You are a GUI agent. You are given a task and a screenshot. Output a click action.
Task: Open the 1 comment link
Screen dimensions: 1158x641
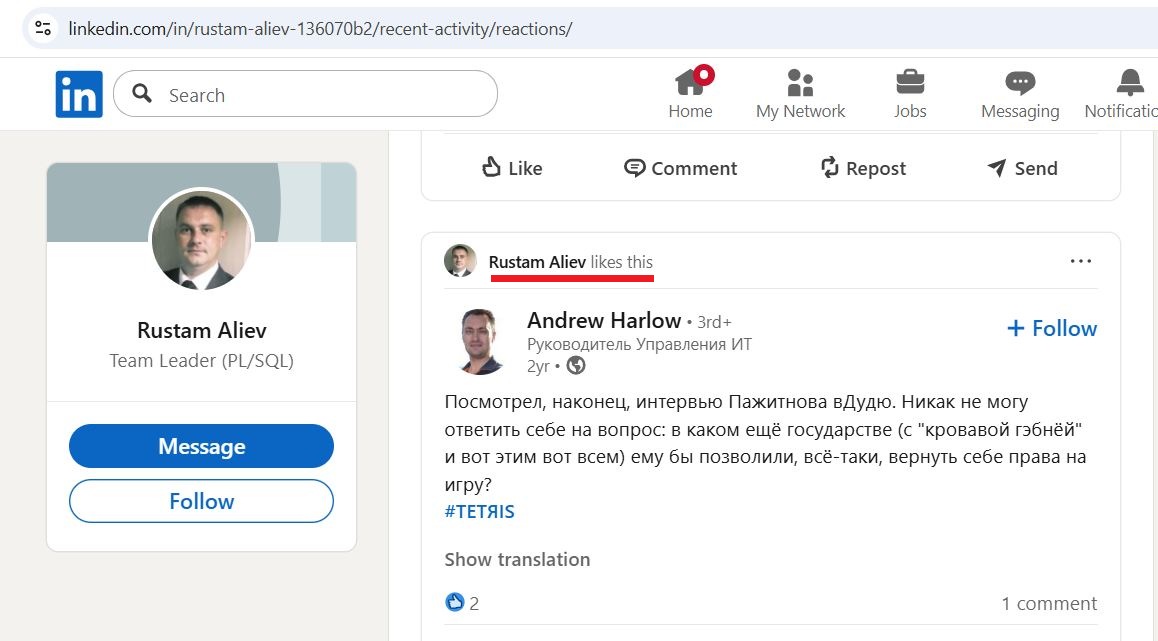1048,602
